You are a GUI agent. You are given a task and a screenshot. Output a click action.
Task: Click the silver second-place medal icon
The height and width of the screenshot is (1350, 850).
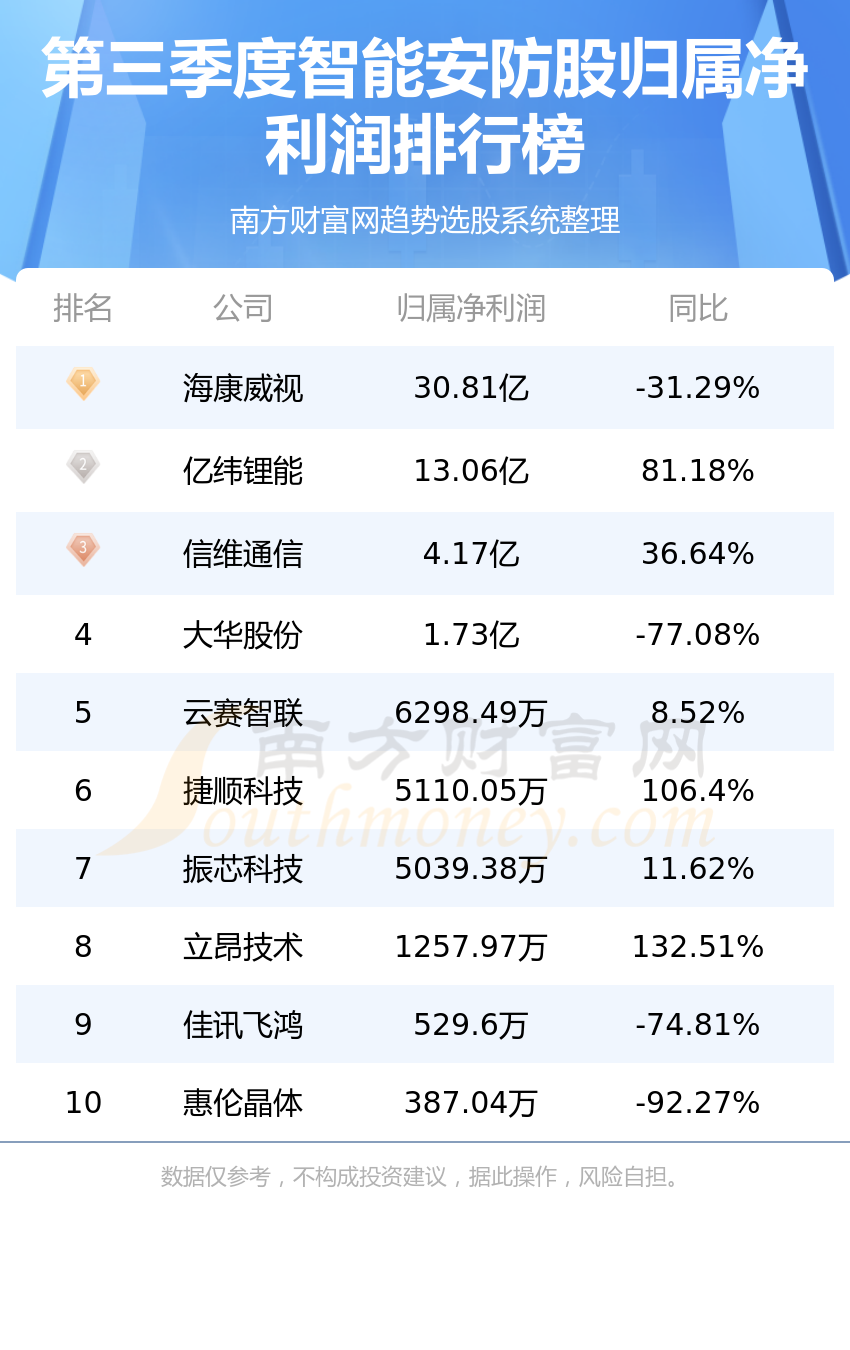pos(83,467)
